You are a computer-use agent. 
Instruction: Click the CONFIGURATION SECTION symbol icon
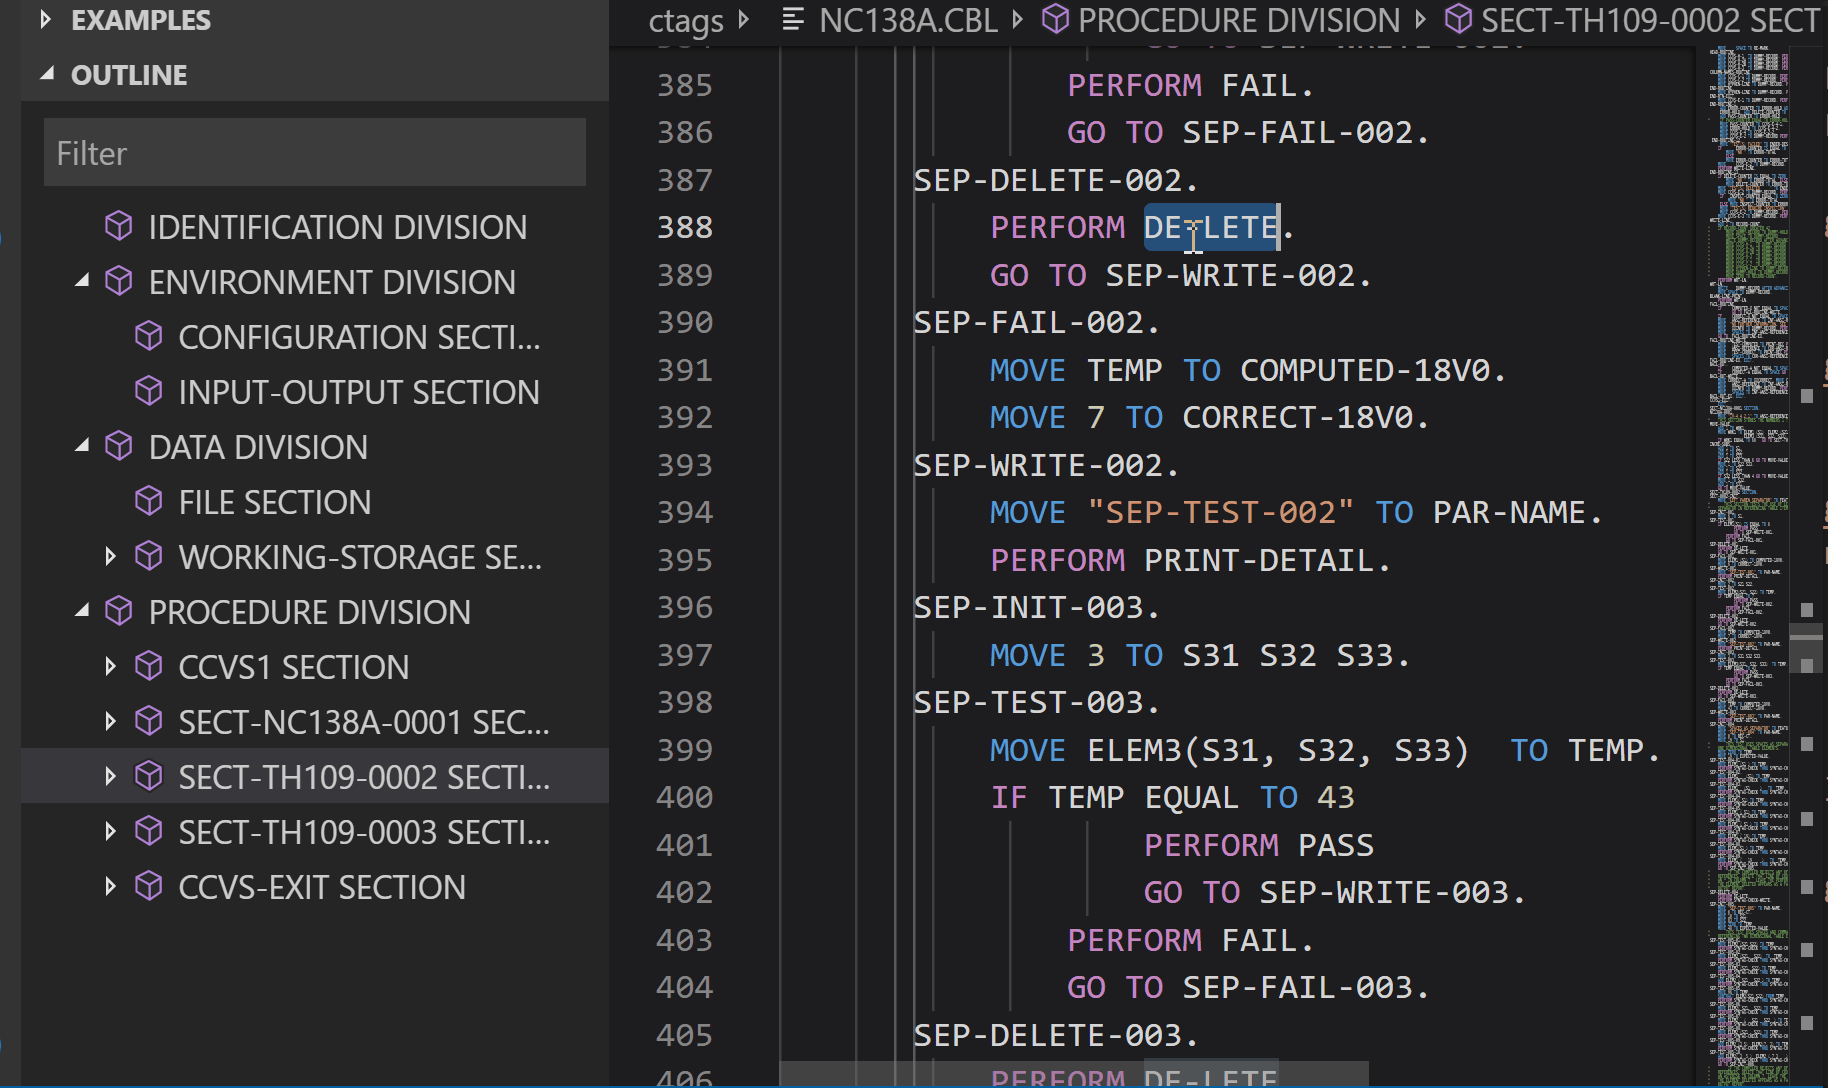tap(149, 337)
